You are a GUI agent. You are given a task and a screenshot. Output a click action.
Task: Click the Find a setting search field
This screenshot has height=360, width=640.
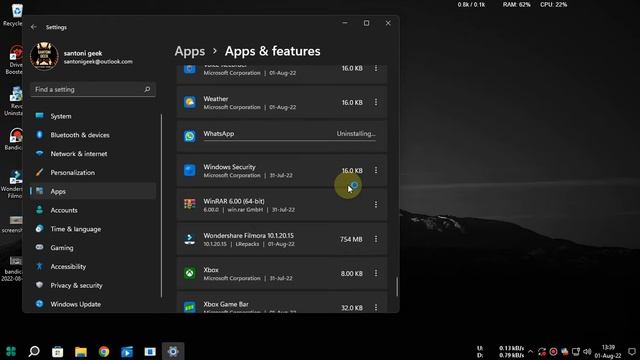[x=93, y=89]
